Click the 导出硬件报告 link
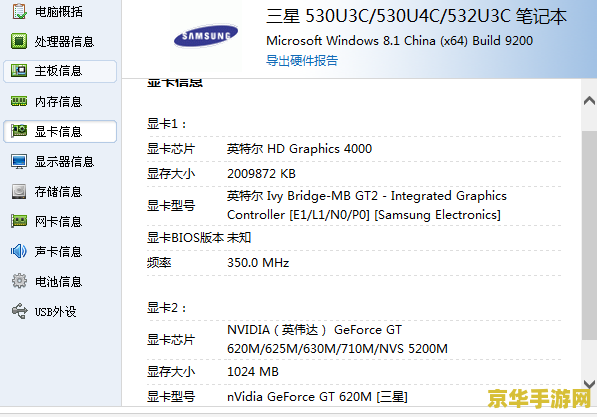597x417 pixels. 302,61
